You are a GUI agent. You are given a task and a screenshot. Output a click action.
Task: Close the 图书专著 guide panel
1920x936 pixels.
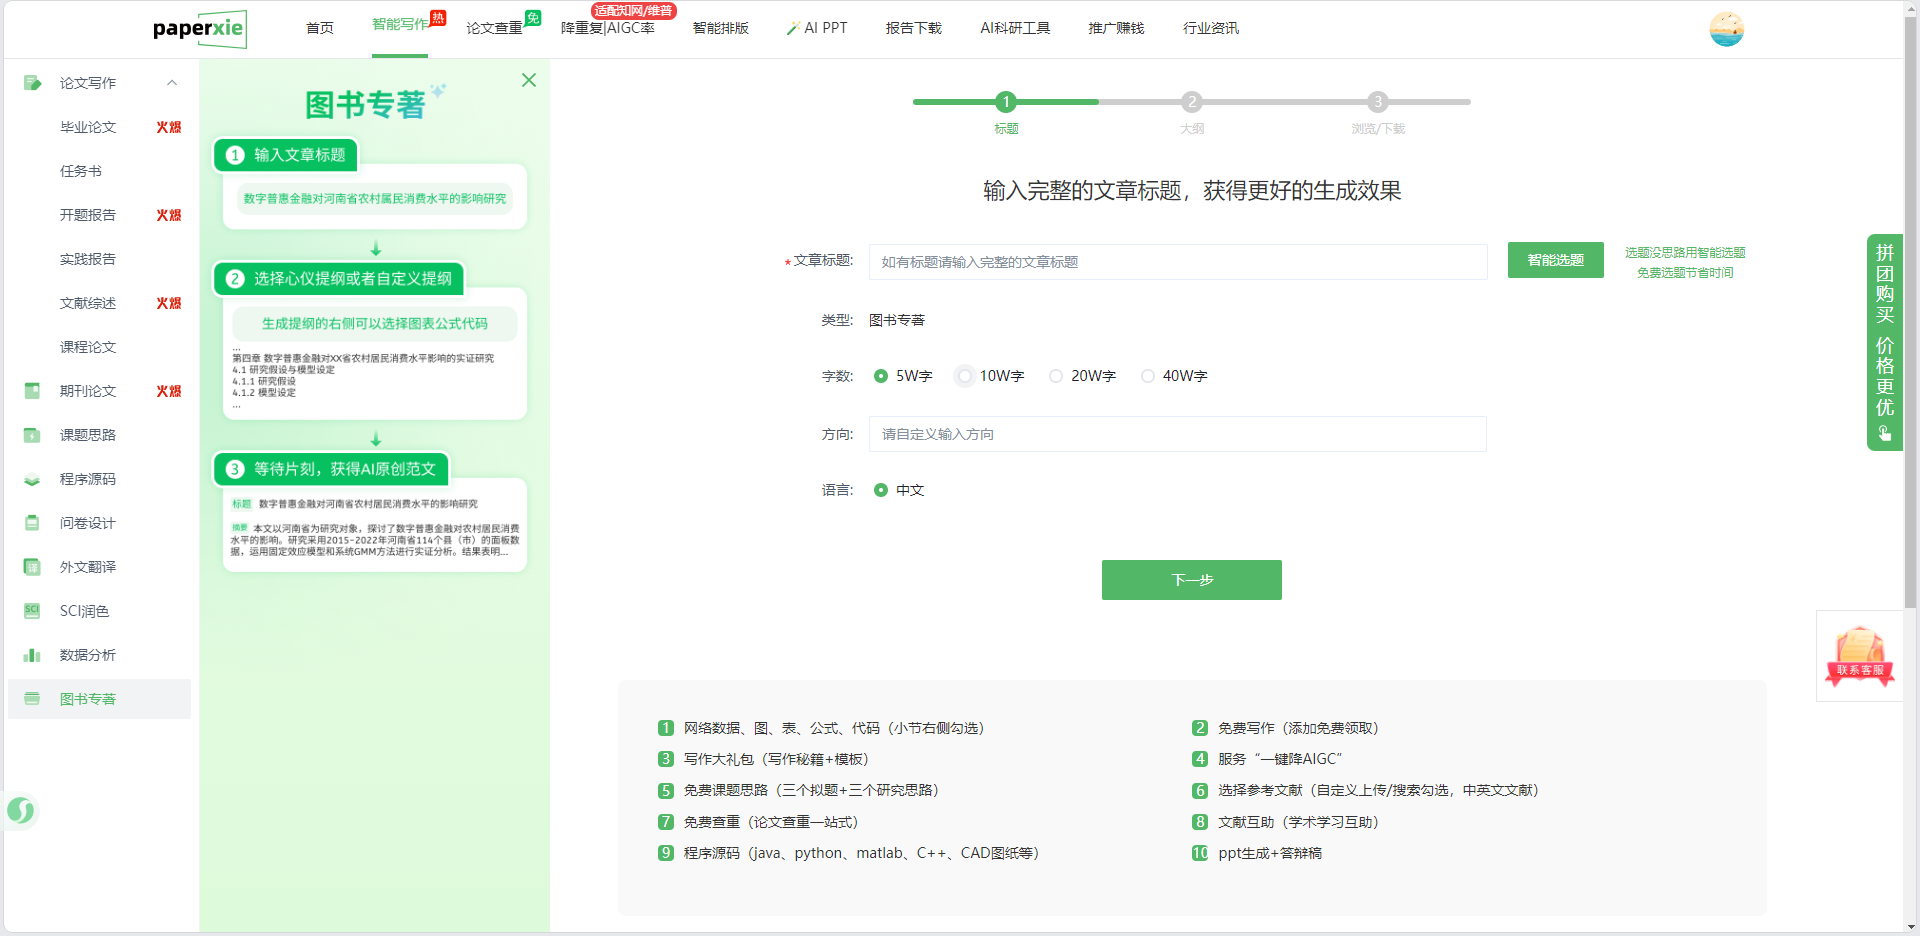point(529,80)
